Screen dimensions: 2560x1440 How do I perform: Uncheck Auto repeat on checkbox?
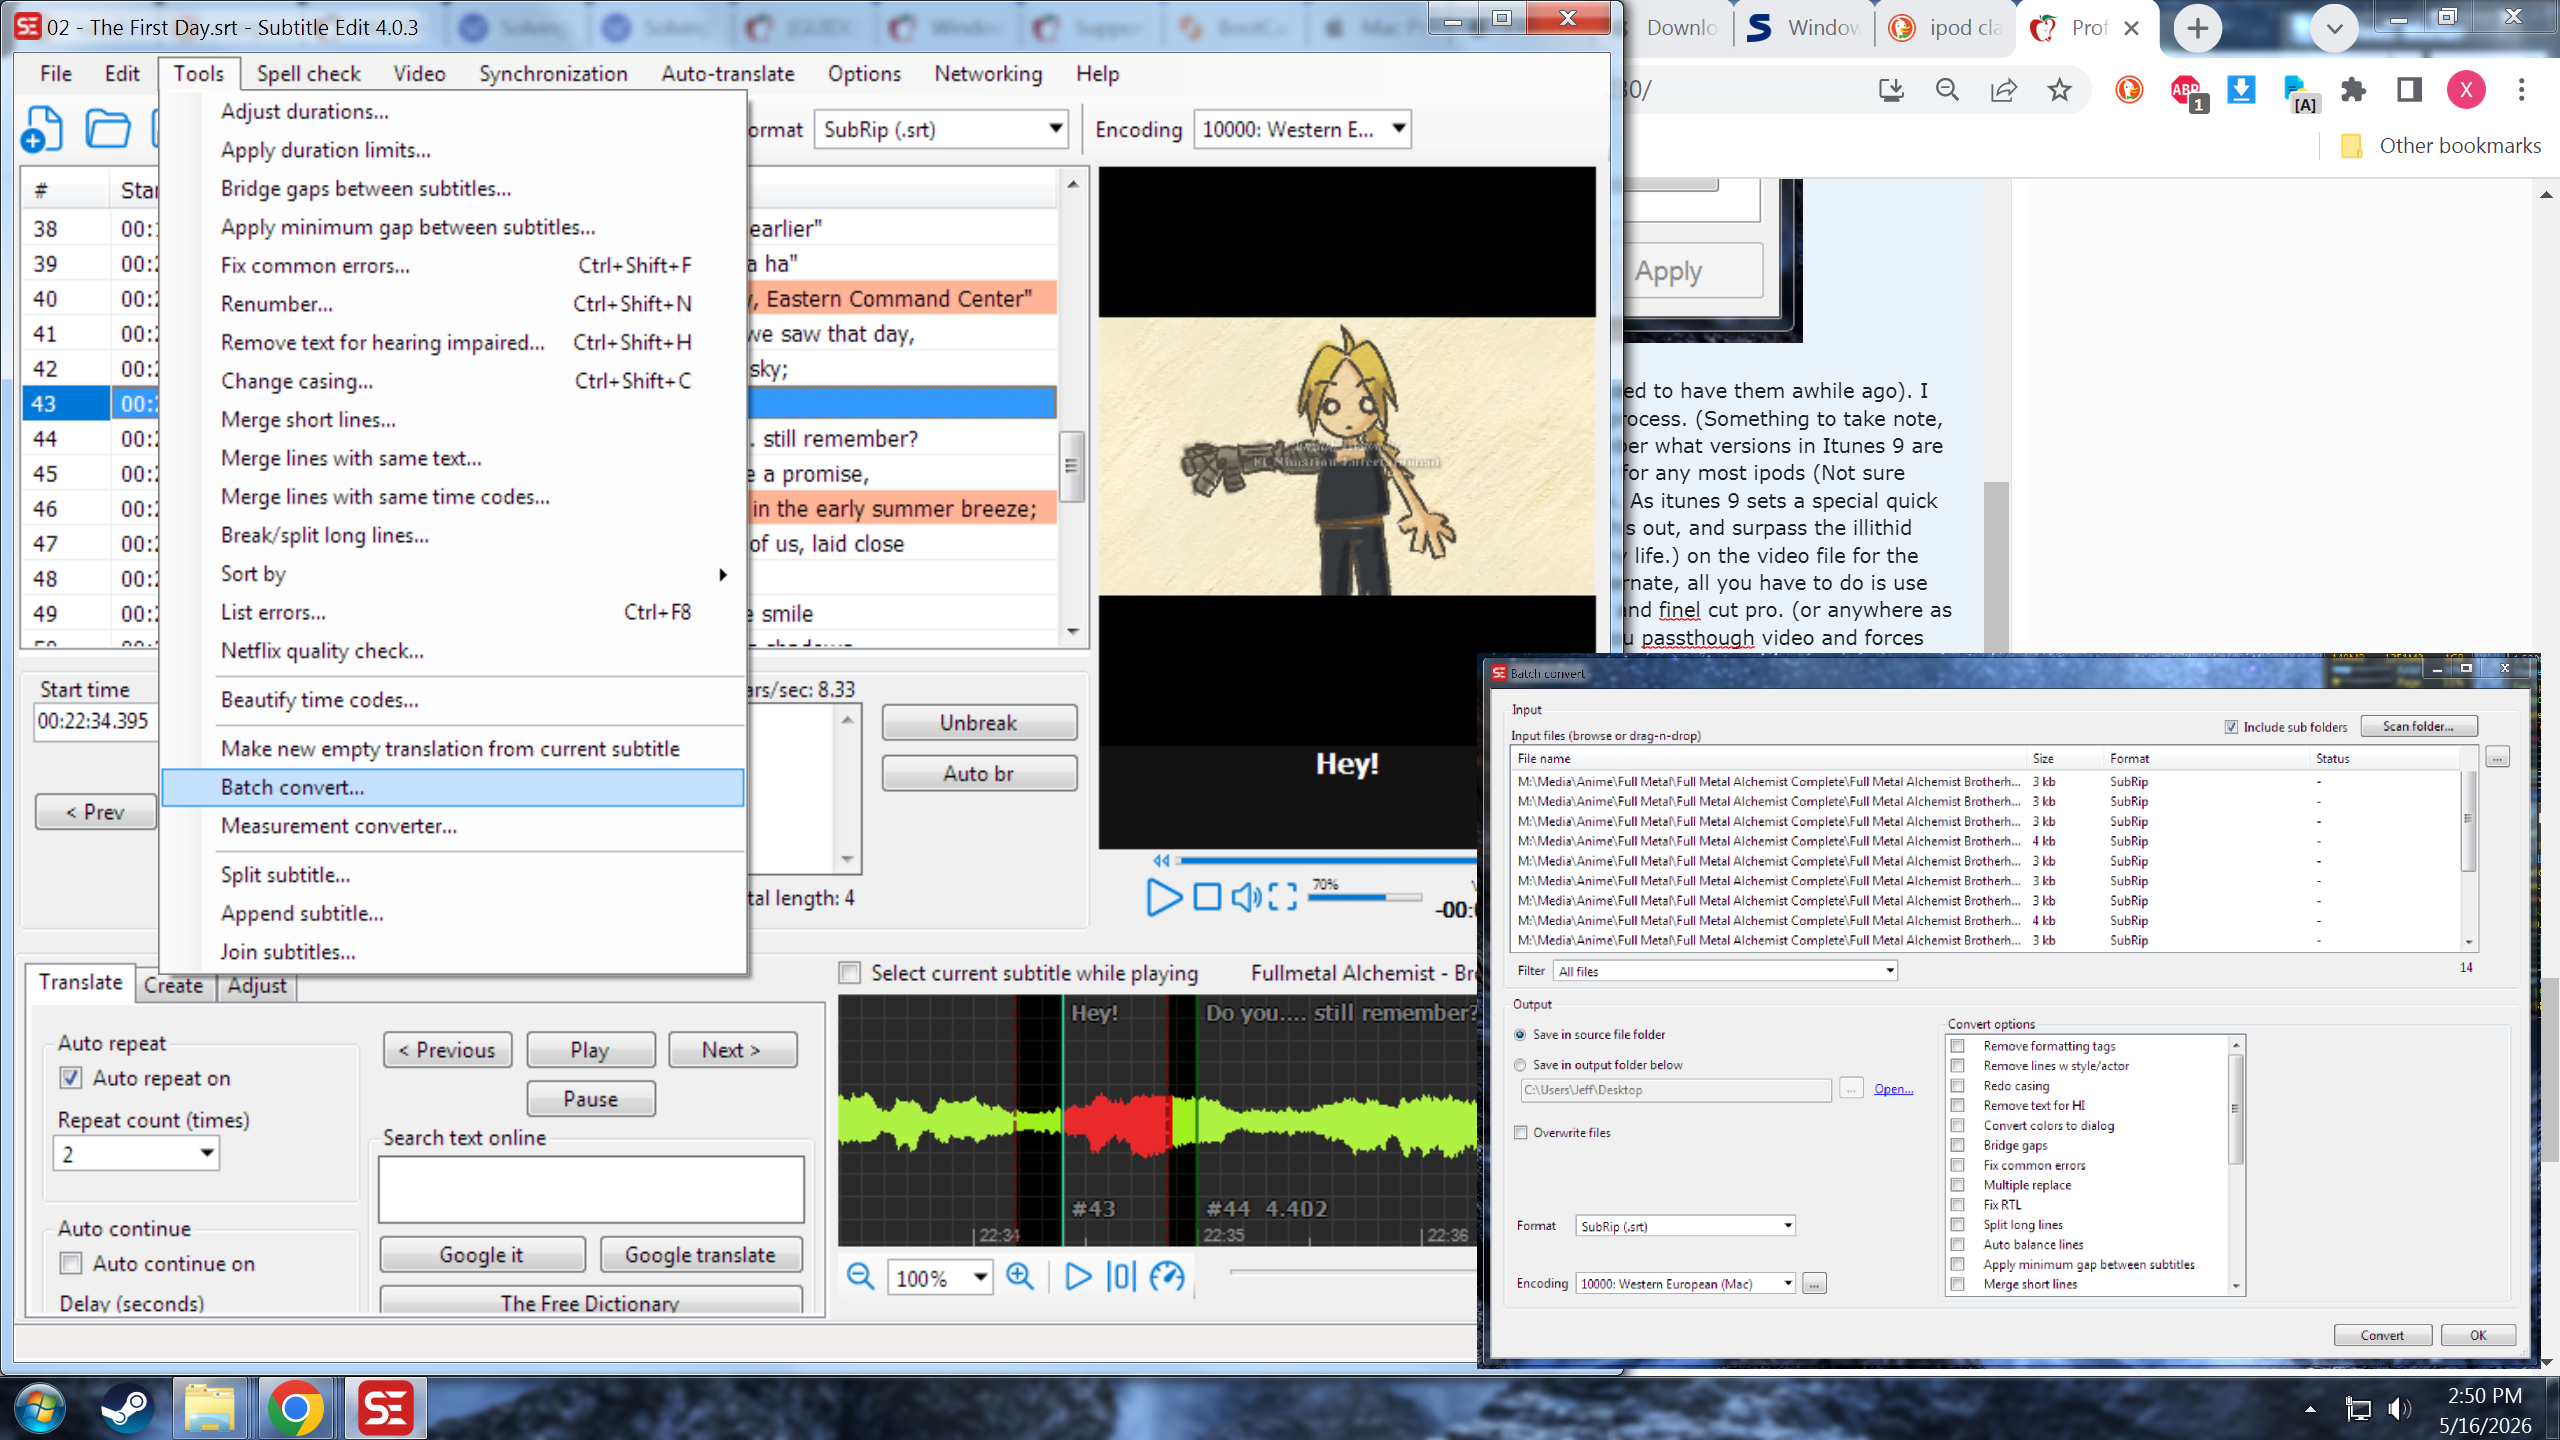tap(70, 1078)
